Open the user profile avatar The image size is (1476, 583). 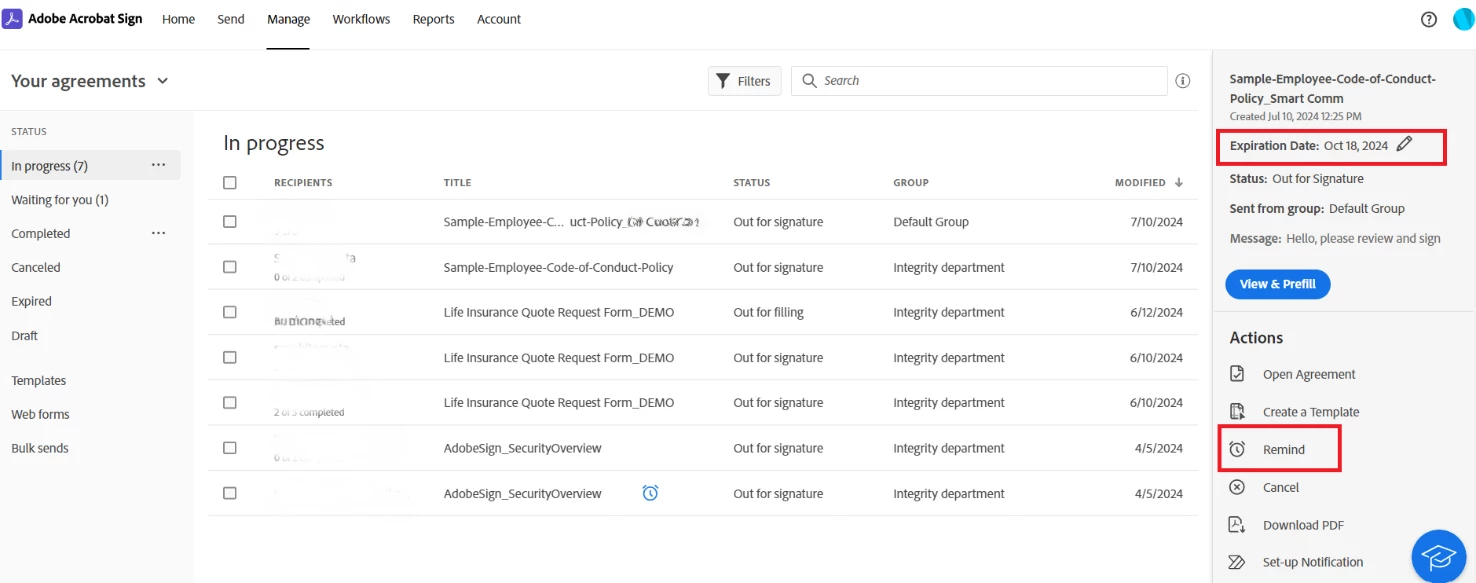pyautogui.click(x=1463, y=20)
